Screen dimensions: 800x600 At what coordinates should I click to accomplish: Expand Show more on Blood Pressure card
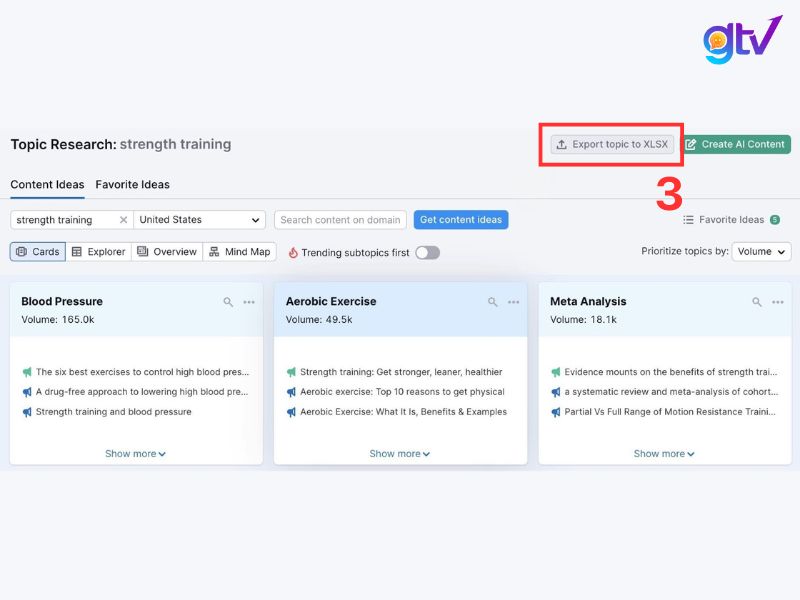(x=136, y=454)
